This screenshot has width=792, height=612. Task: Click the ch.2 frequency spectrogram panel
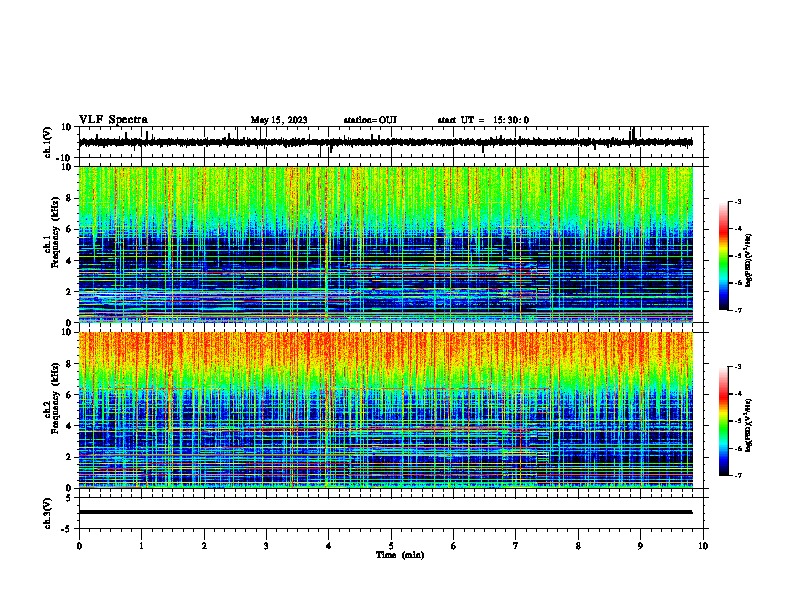point(386,410)
